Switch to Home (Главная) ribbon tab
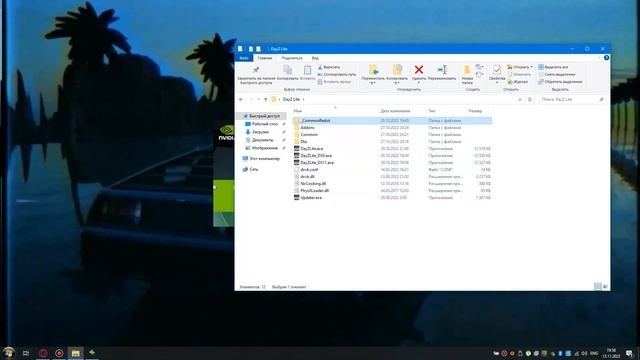 coord(264,58)
